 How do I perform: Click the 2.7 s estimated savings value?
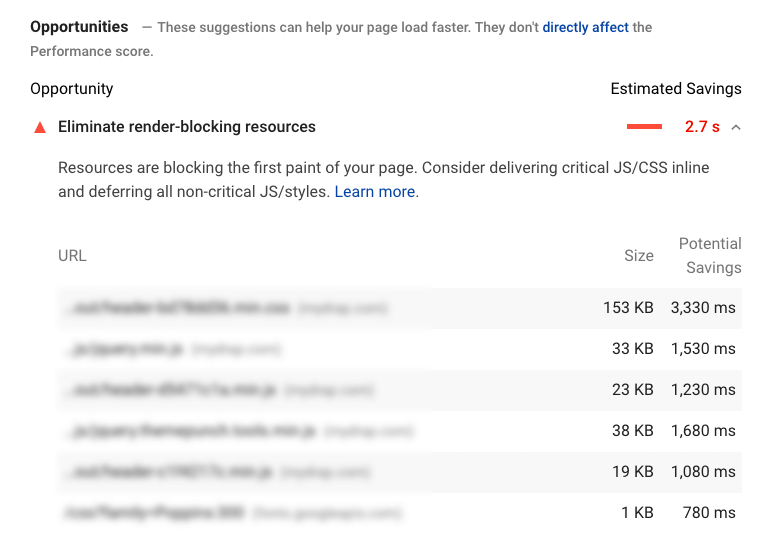702,127
